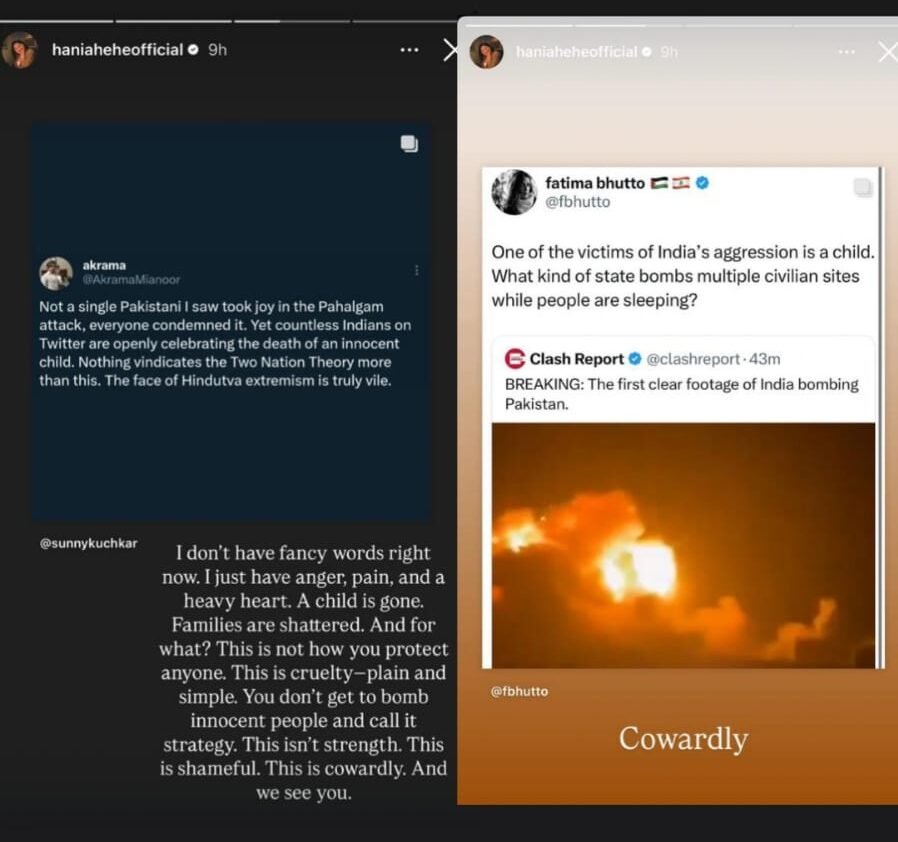Click haniaheheofficial username on right story

click(576, 52)
